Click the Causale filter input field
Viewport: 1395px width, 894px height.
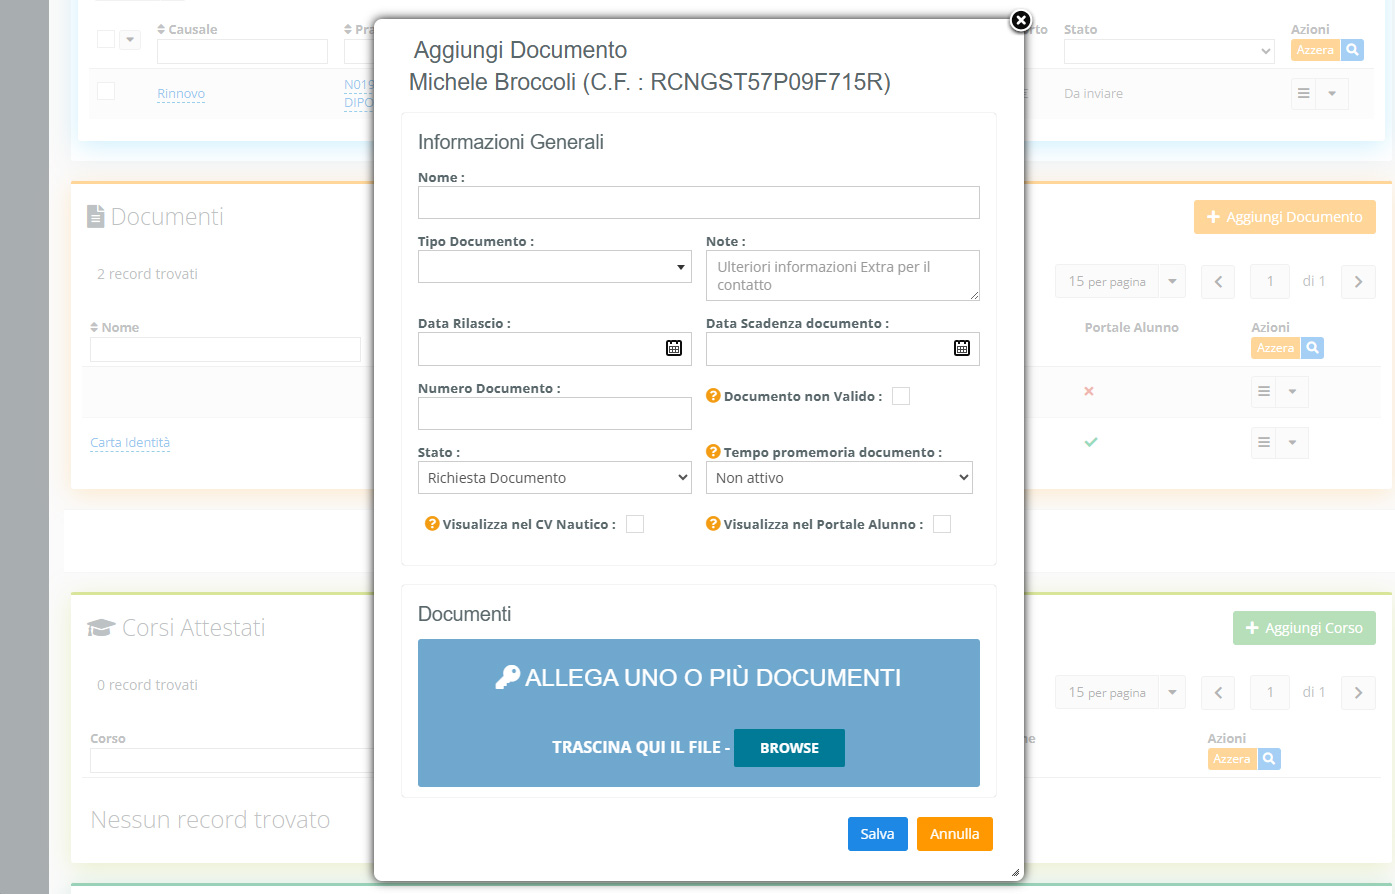point(242,51)
